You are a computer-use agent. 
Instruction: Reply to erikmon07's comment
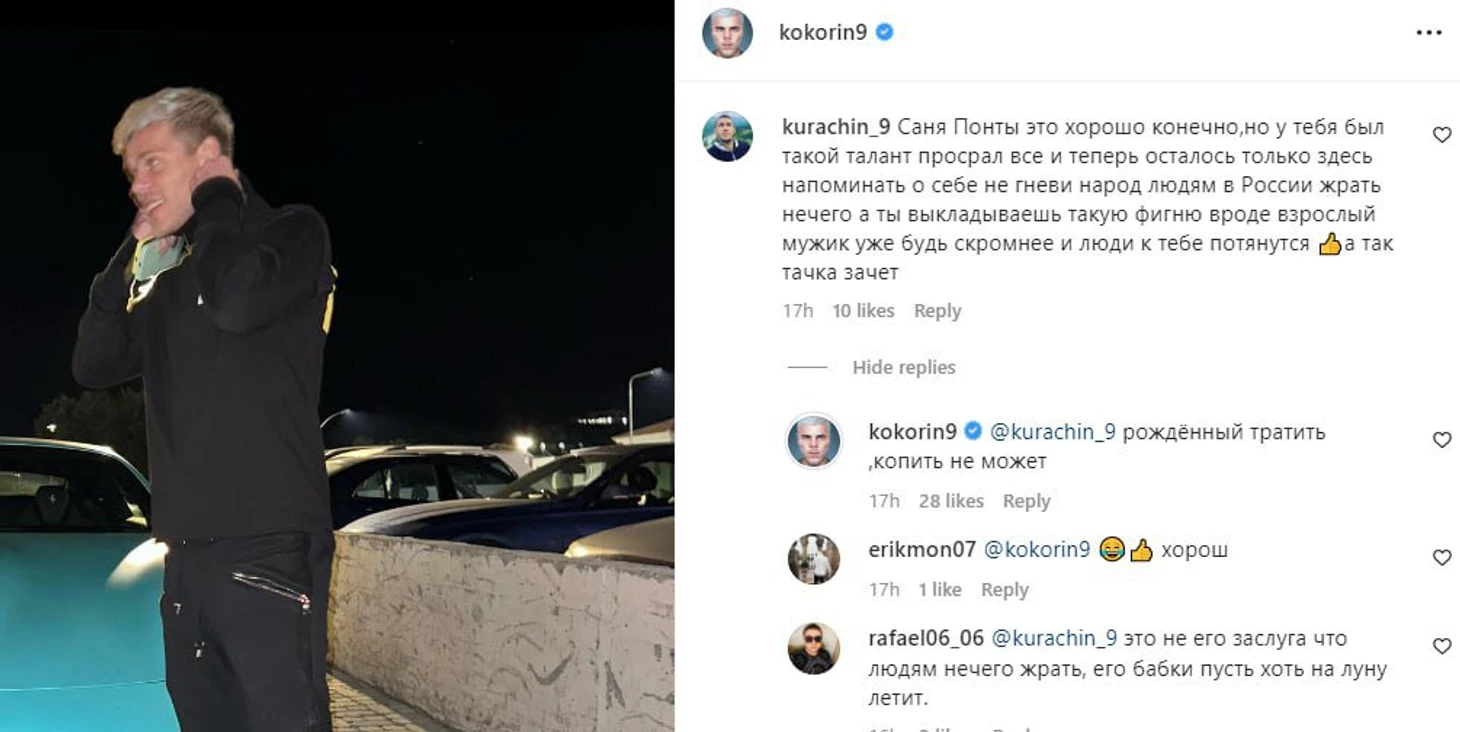(x=1004, y=590)
